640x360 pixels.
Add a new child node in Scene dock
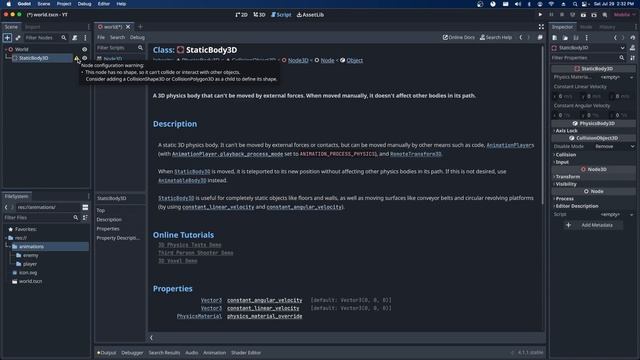click(x=7, y=38)
